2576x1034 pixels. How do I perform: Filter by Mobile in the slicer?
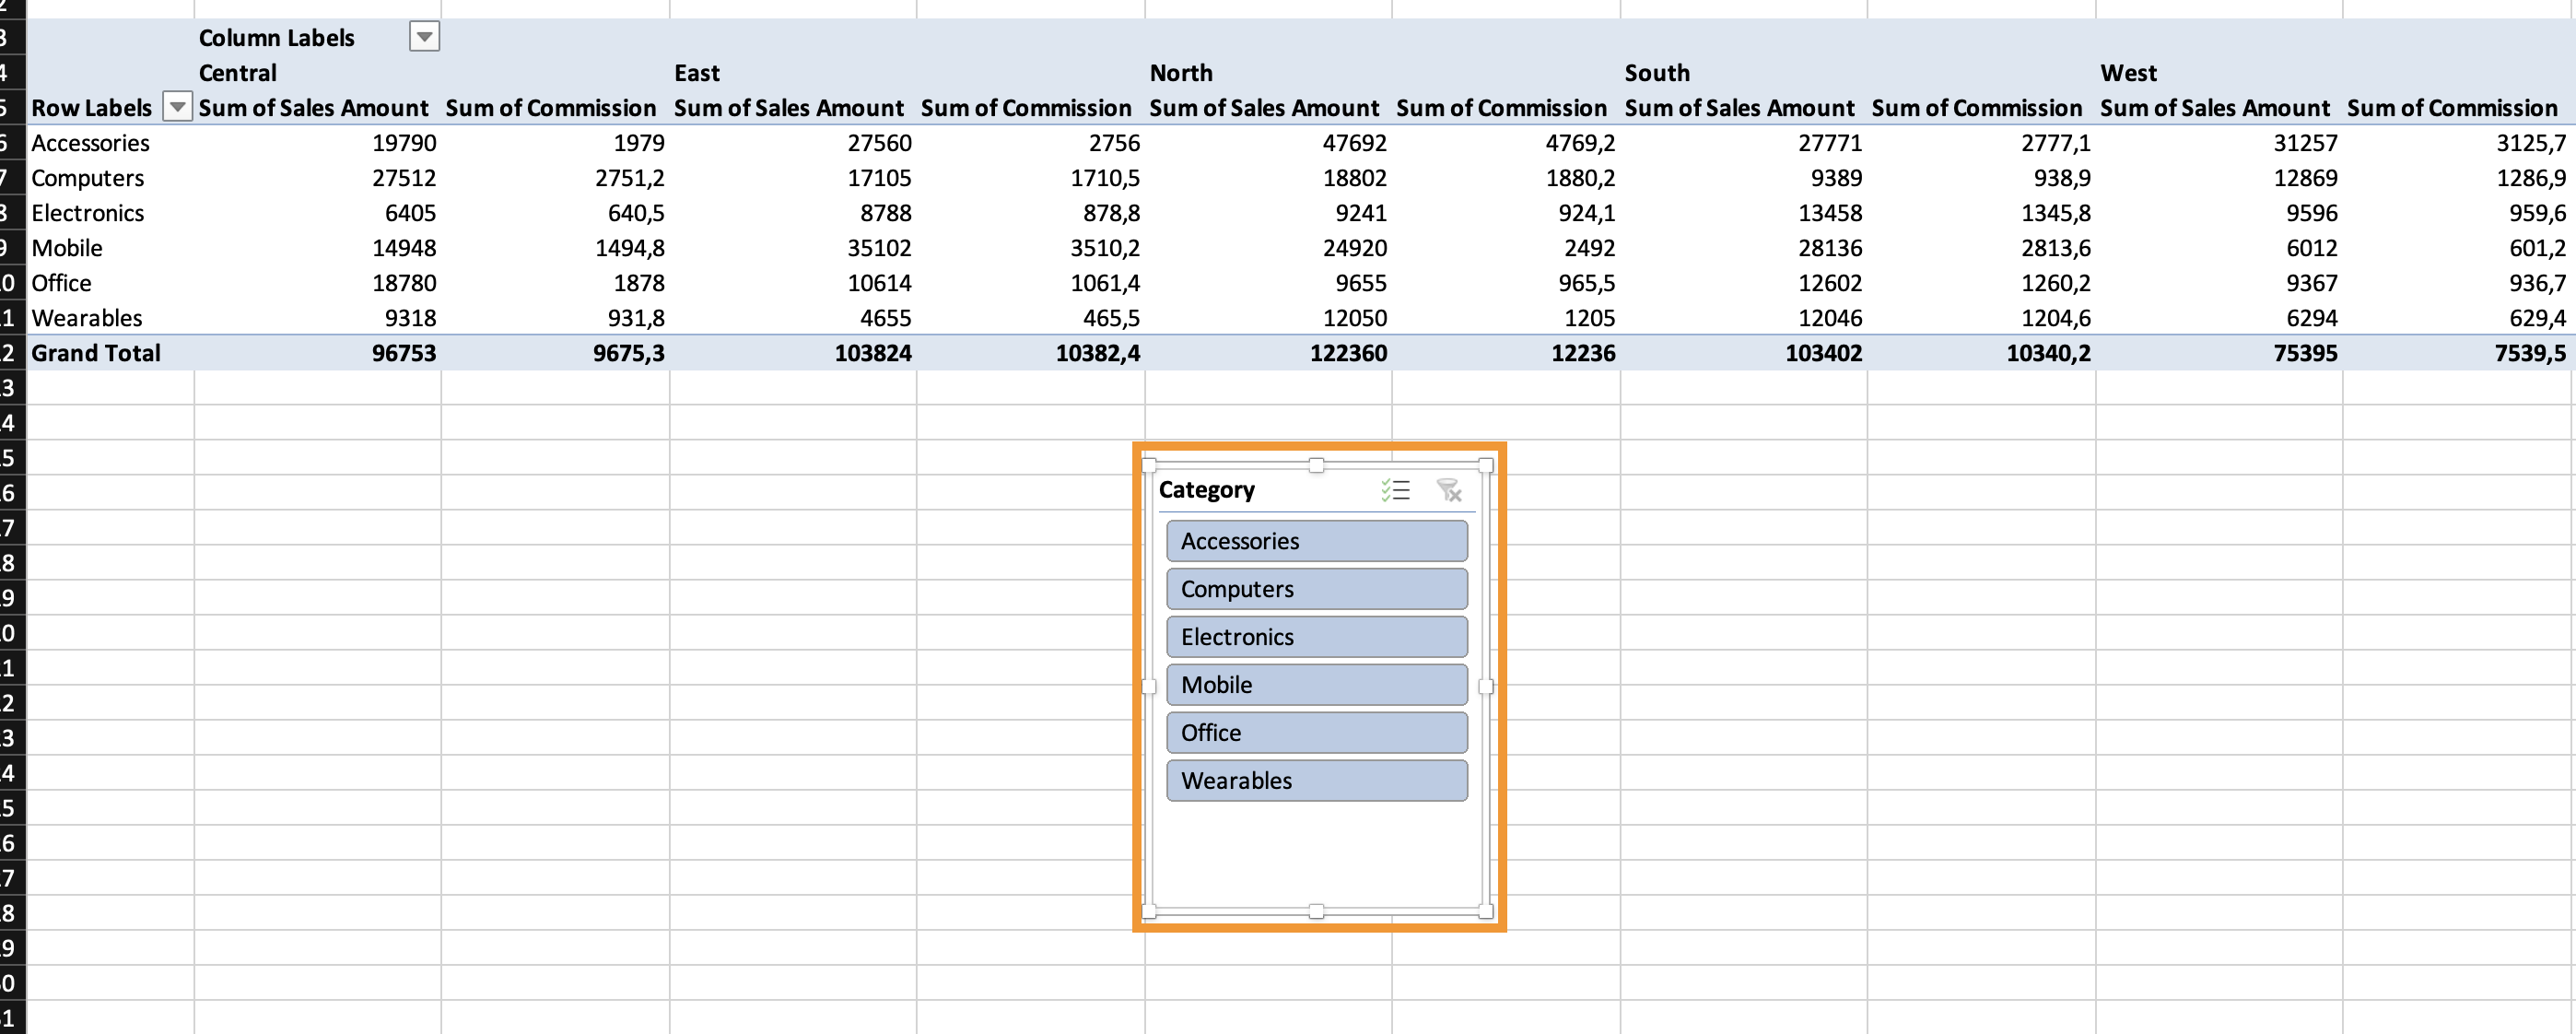tap(1316, 685)
